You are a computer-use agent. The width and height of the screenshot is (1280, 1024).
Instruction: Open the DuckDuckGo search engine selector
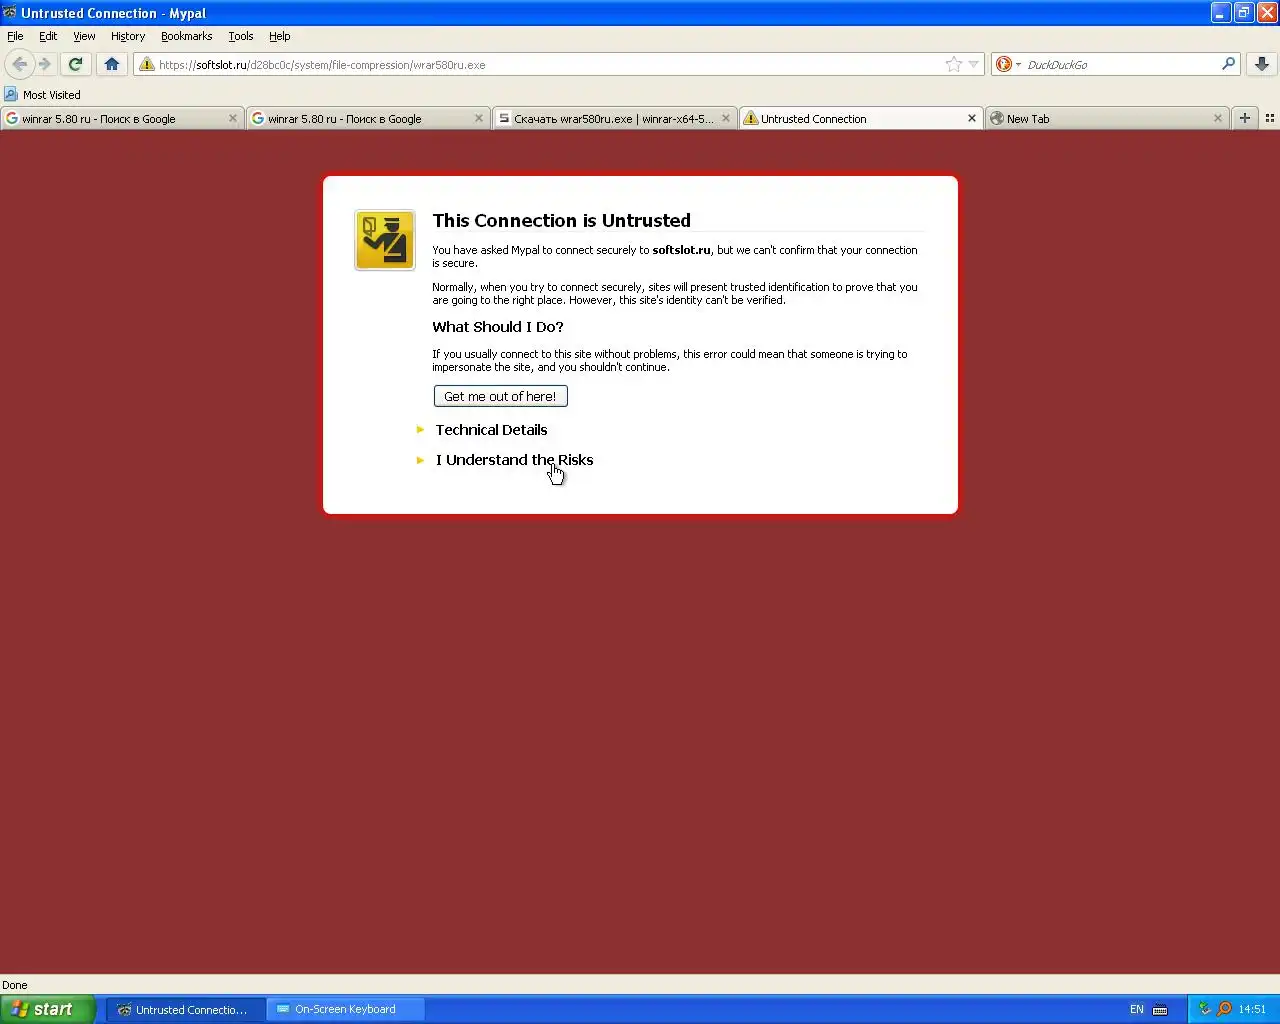[1008, 64]
